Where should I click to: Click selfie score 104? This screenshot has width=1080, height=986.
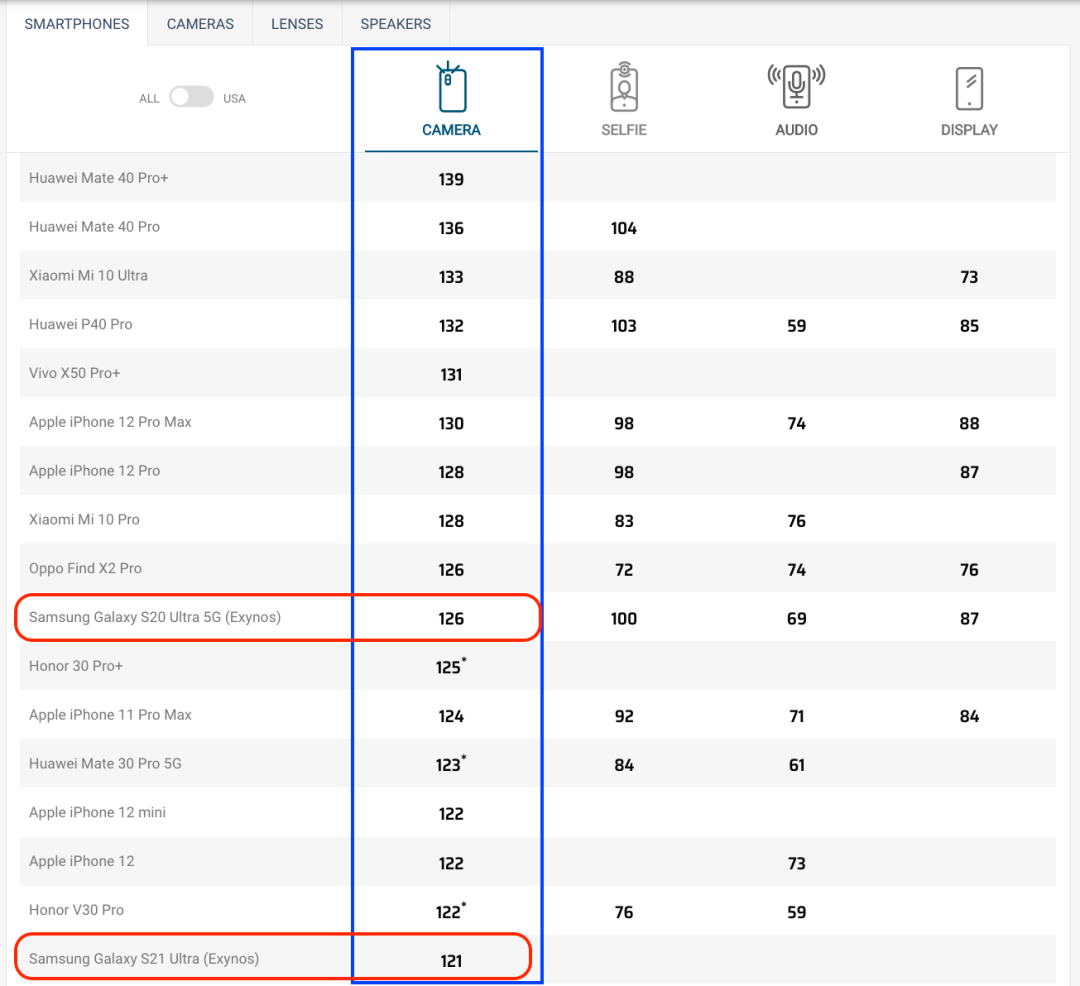point(624,228)
